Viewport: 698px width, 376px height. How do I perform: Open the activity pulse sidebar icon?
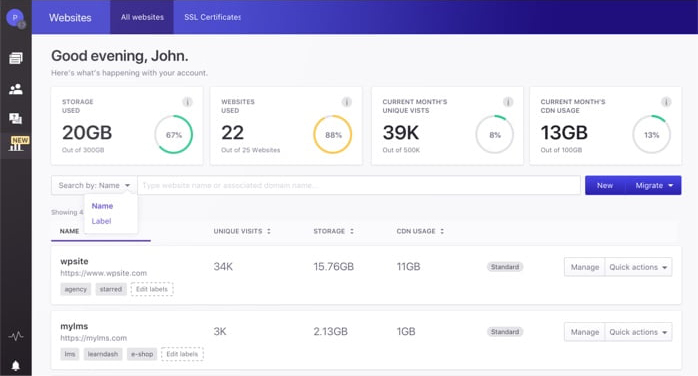pos(16,336)
